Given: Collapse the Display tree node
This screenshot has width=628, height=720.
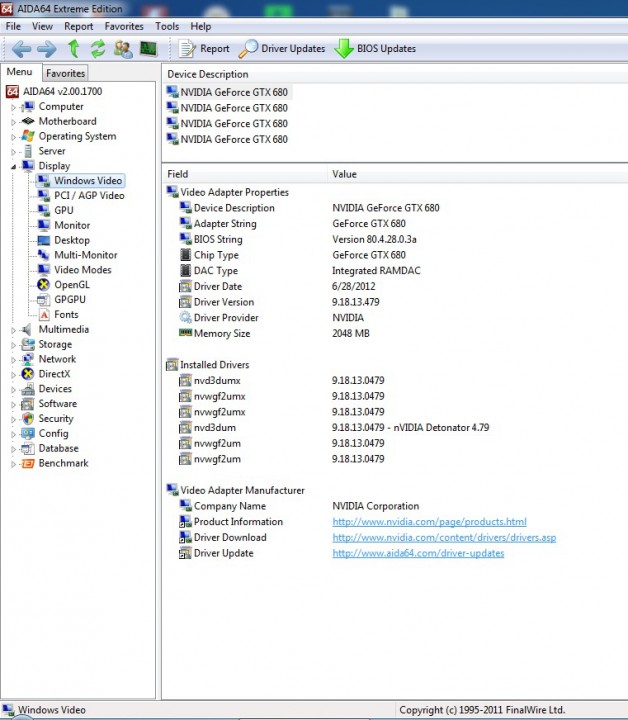Looking at the screenshot, I should point(13,167).
